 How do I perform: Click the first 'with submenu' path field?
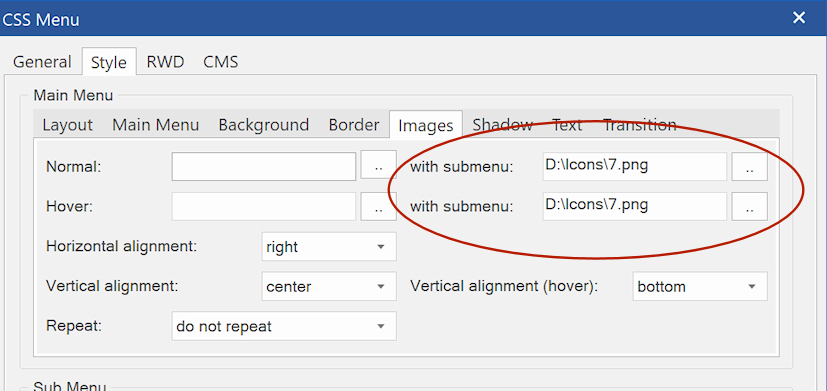635,167
